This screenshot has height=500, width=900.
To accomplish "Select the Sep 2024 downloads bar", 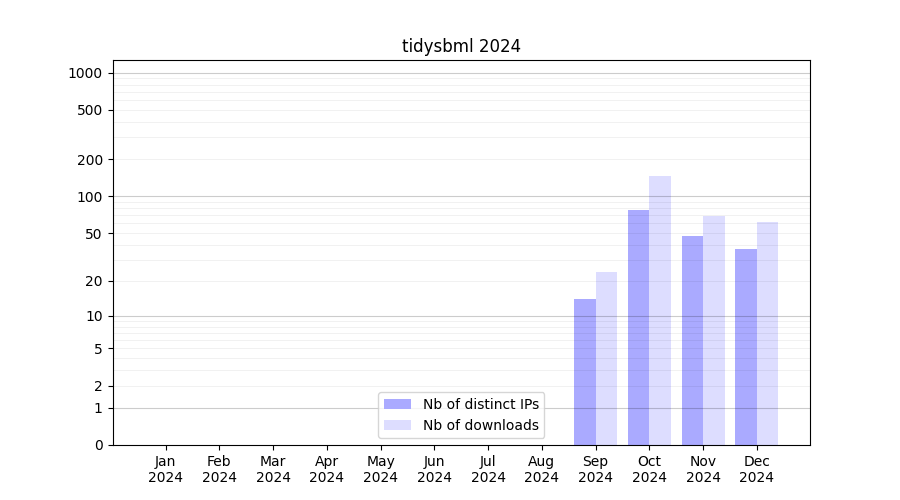I will click(606, 358).
